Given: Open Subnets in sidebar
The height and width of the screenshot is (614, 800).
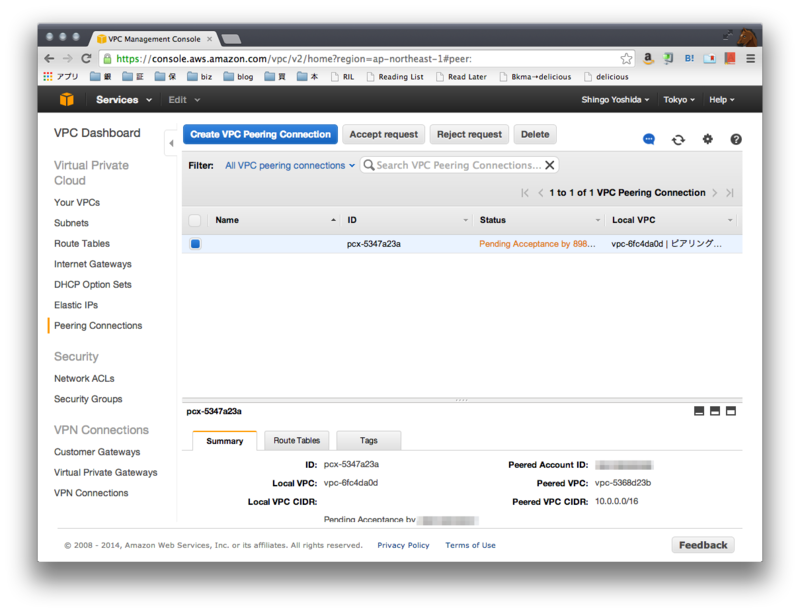Looking at the screenshot, I should click(x=71, y=223).
